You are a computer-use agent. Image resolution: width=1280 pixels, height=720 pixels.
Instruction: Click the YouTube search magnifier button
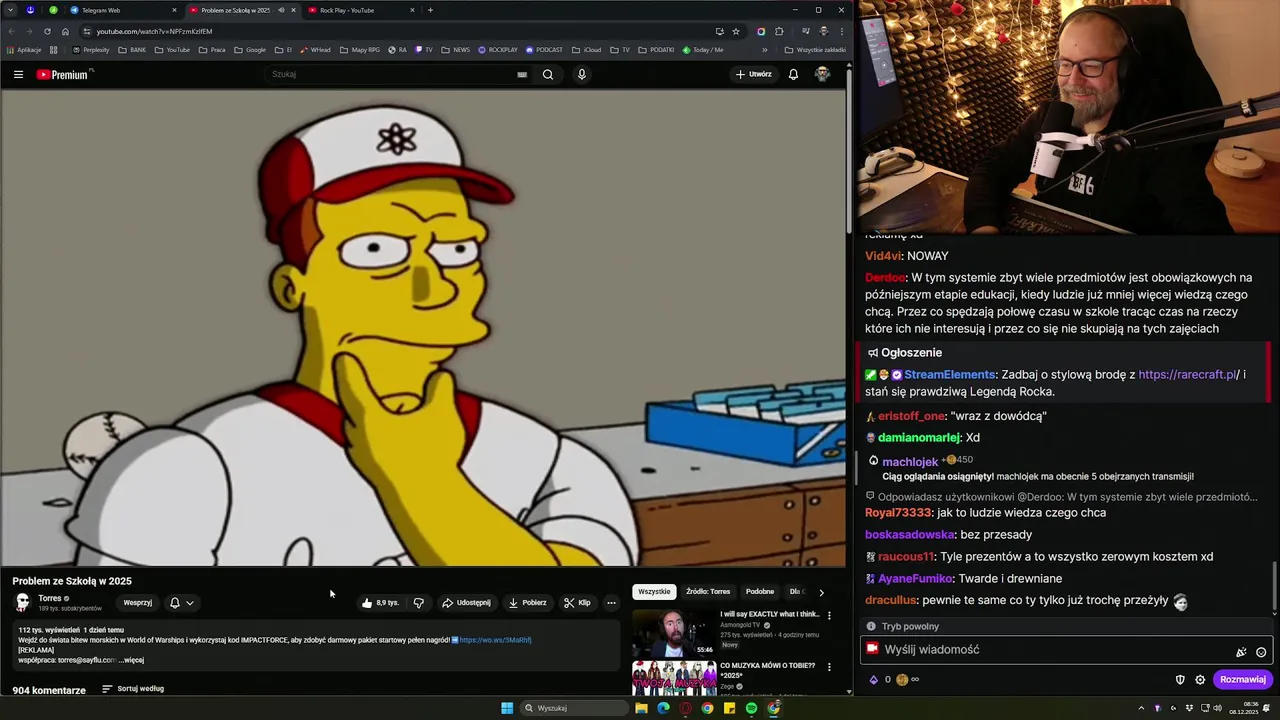click(x=547, y=74)
